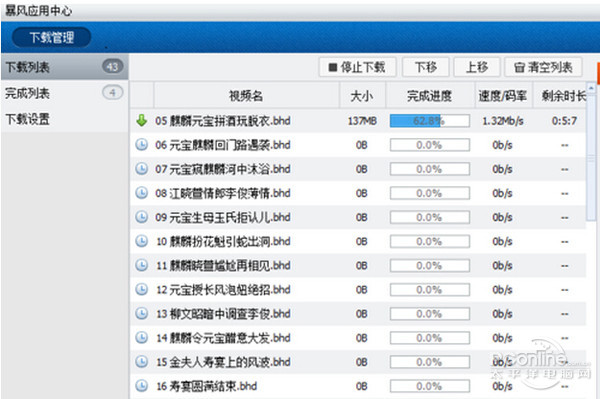Click the vertical scrollbar thumb of the list
The width and height of the screenshot is (600, 399).
591,157
